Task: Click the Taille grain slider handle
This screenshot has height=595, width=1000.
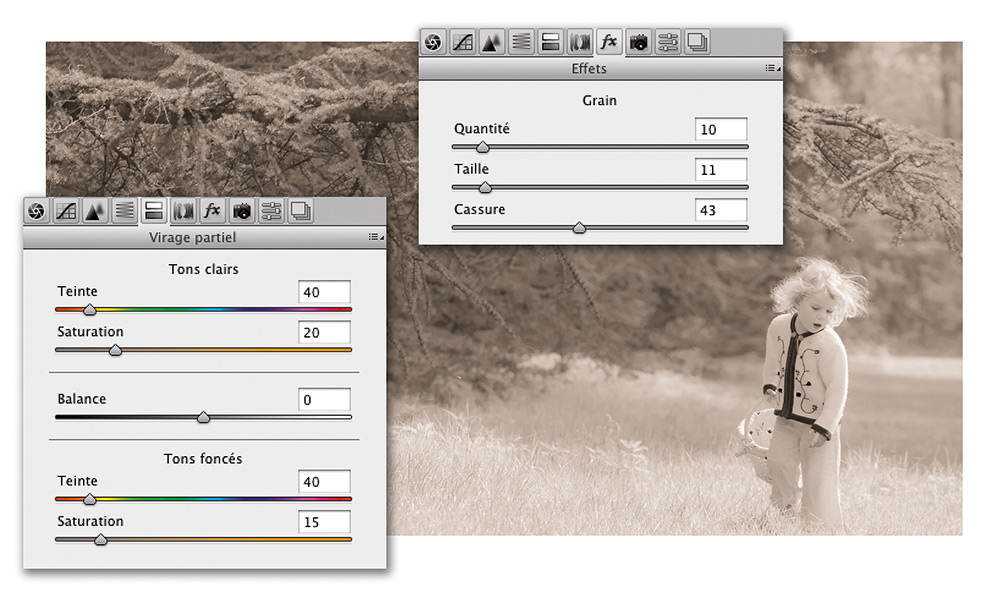Action: pyautogui.click(x=485, y=187)
